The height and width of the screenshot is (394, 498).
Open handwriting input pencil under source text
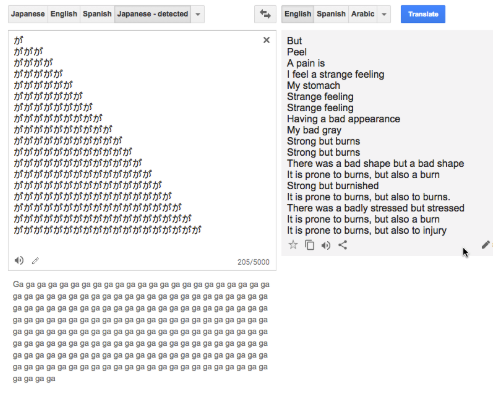[x=35, y=261]
